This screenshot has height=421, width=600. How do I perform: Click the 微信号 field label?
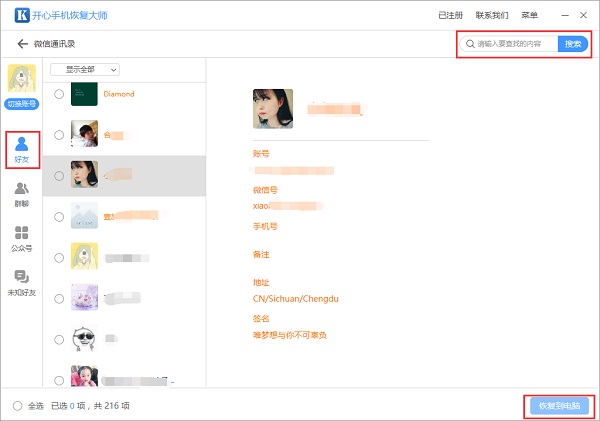[x=265, y=190]
